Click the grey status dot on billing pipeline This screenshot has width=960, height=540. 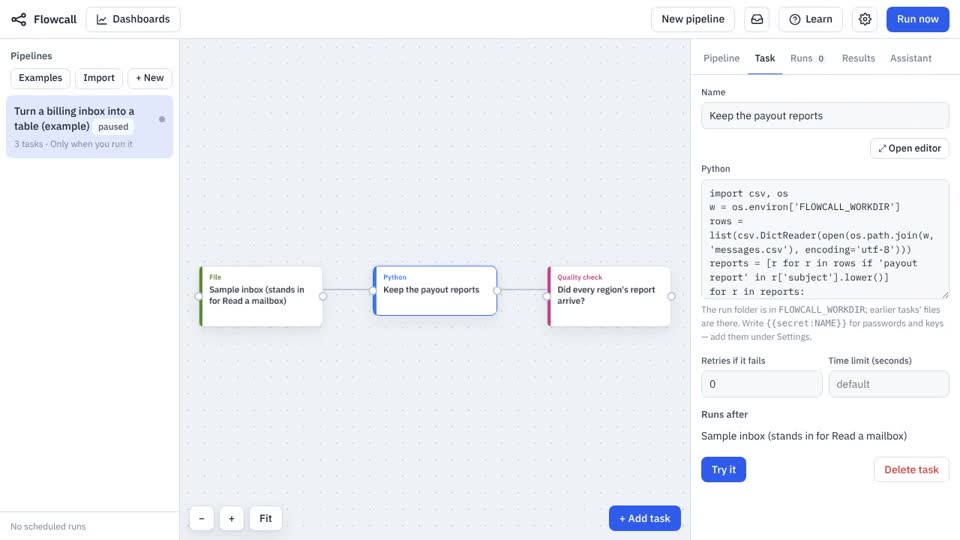pyautogui.click(x=162, y=119)
